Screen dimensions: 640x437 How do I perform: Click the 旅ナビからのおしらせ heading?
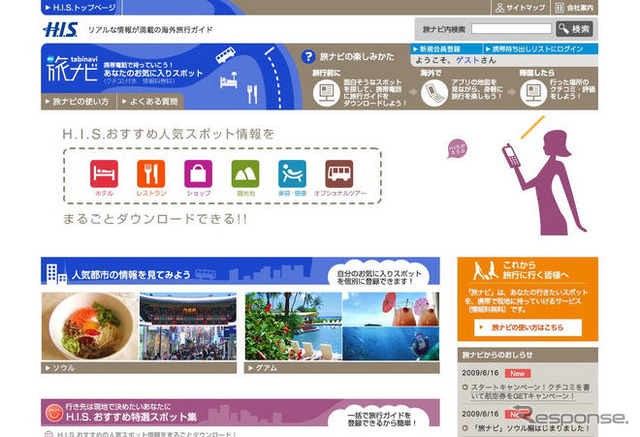tap(497, 355)
